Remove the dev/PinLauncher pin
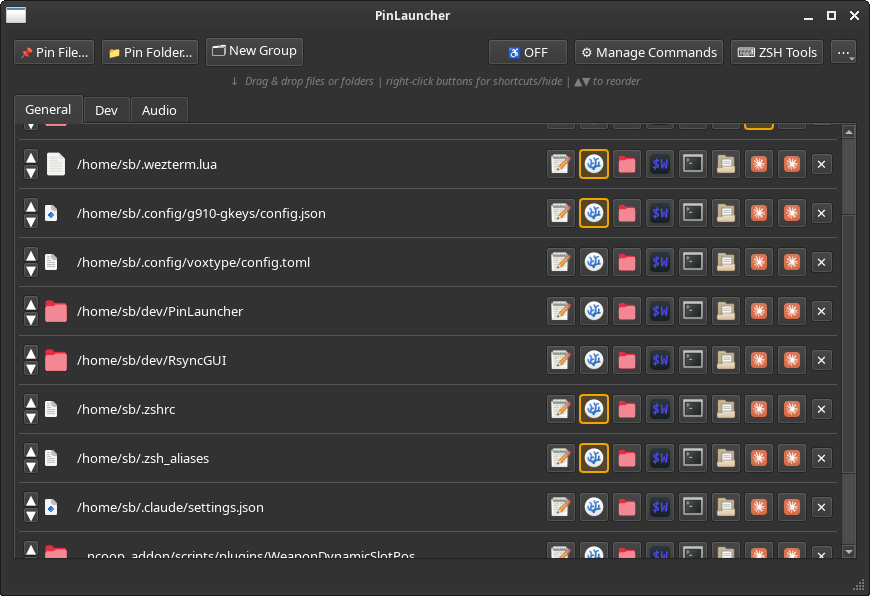This screenshot has width=870, height=596. [822, 311]
